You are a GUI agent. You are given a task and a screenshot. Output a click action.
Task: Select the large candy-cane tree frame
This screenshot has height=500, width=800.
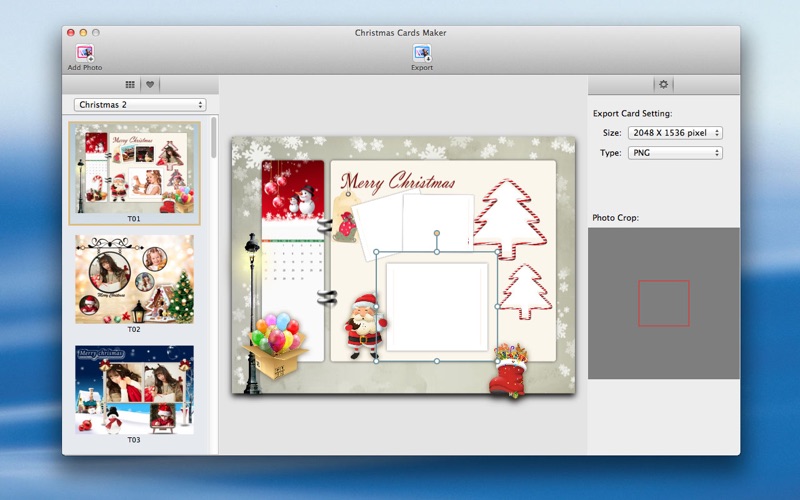[509, 218]
